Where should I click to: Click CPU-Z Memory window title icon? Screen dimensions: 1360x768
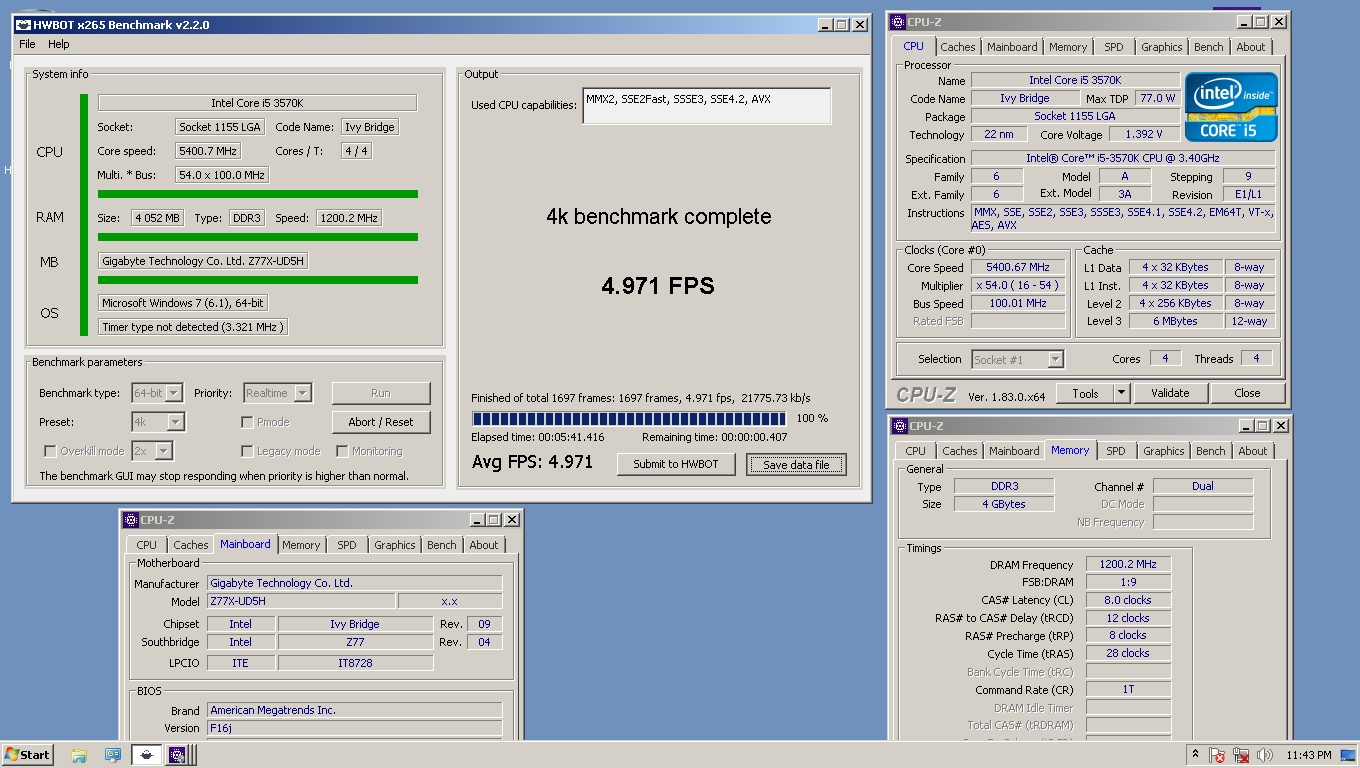(898, 426)
